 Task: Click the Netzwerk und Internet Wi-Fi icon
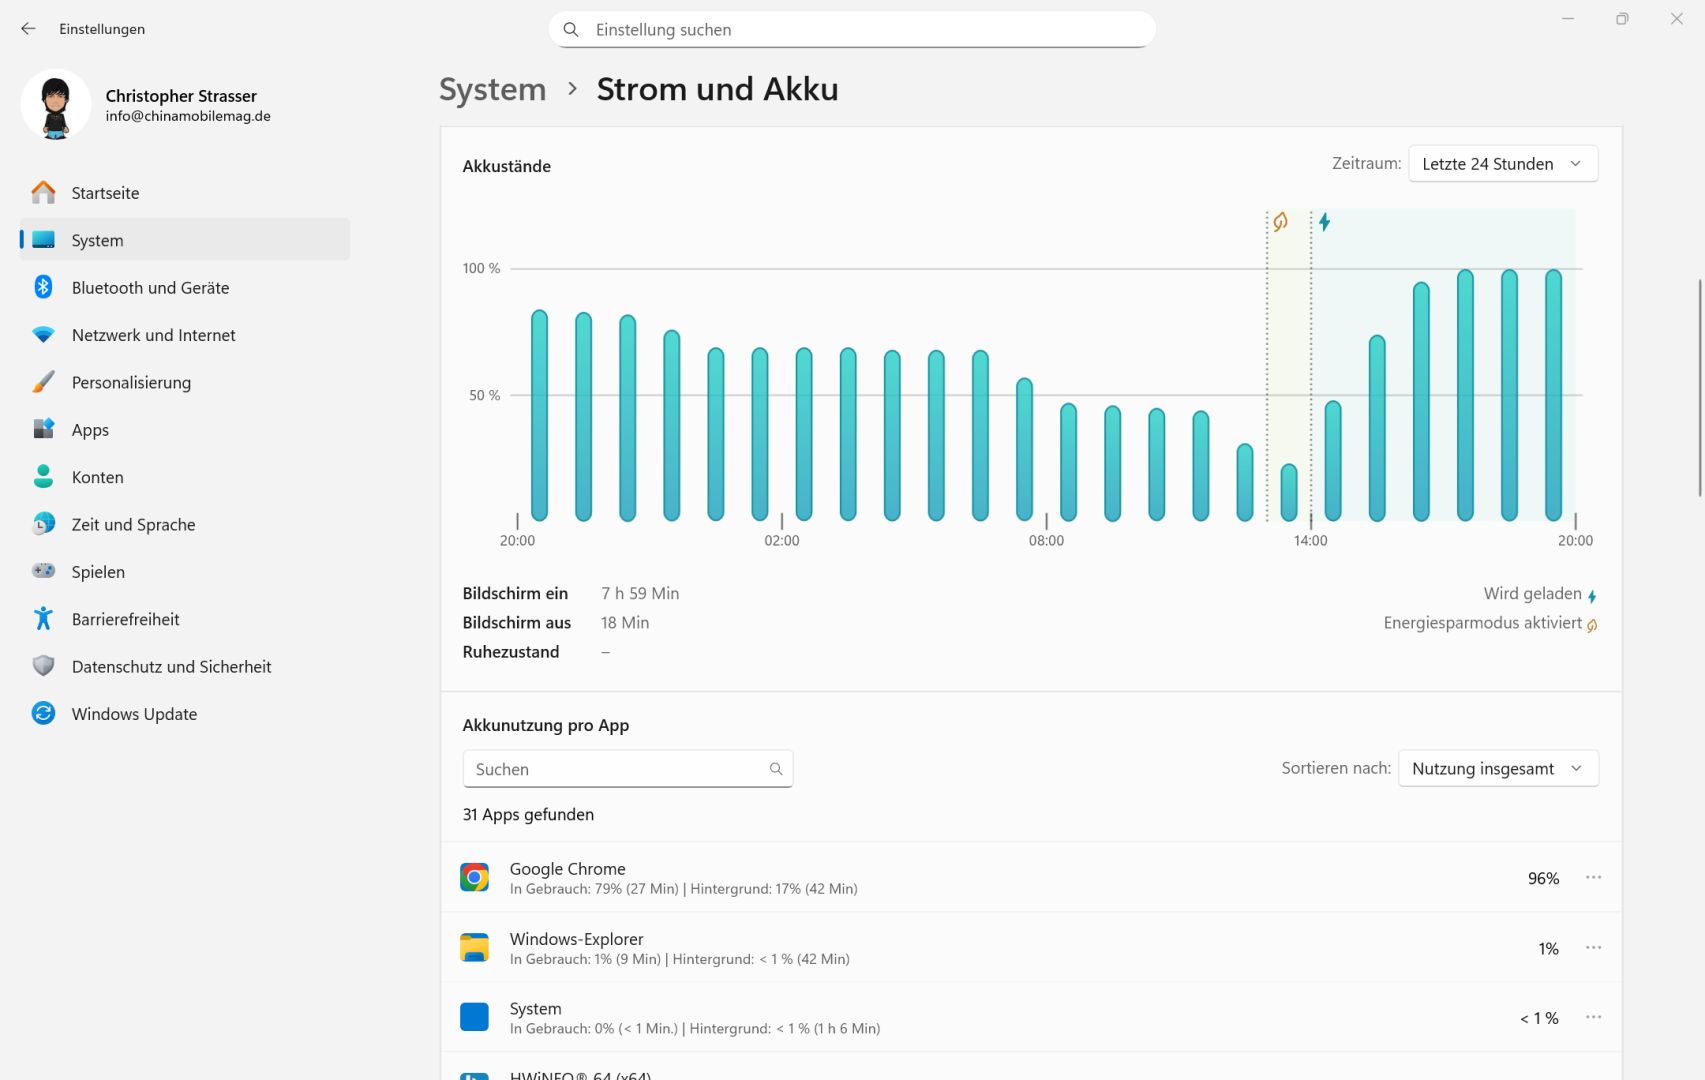pyautogui.click(x=43, y=335)
